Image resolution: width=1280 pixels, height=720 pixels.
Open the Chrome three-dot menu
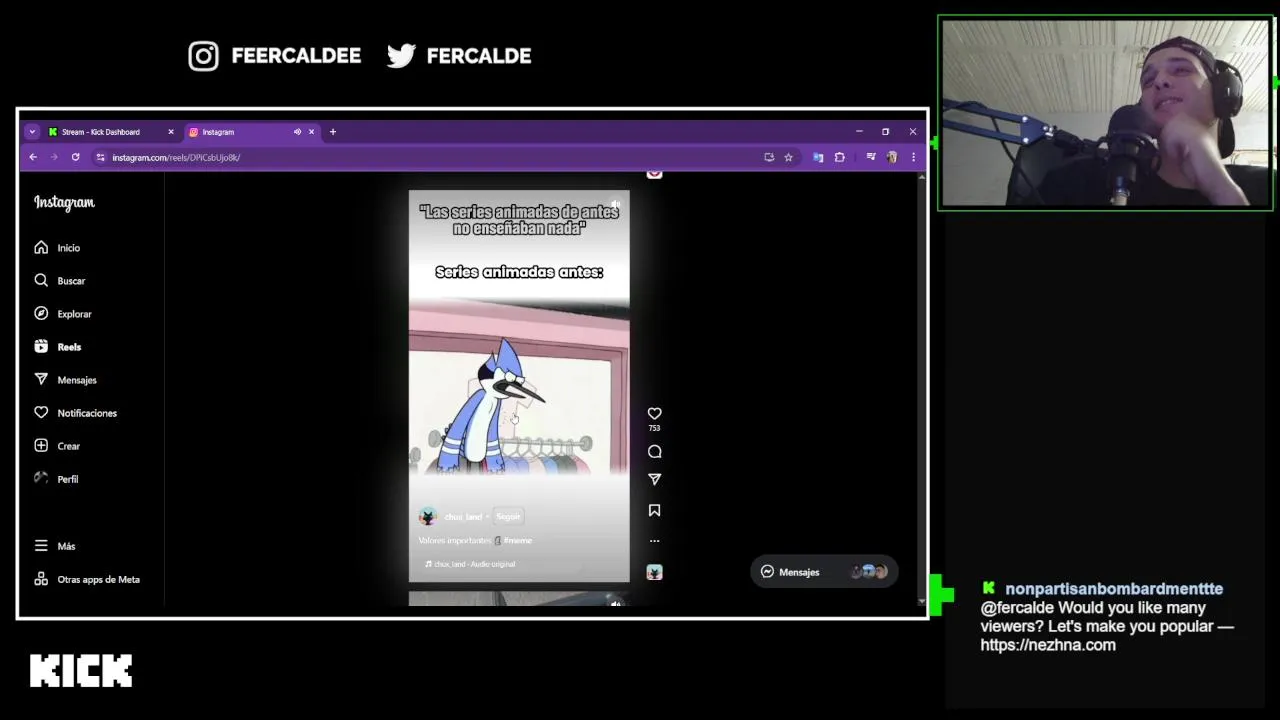click(913, 157)
